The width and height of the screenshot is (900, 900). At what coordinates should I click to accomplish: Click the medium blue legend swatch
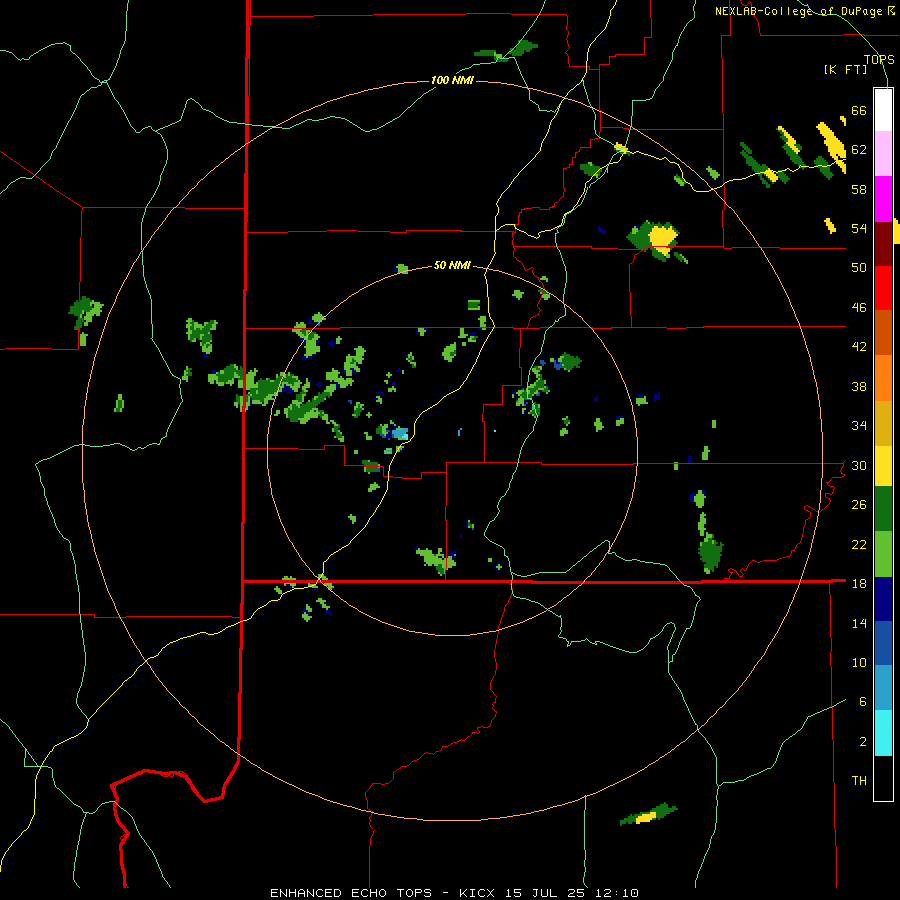point(883,643)
